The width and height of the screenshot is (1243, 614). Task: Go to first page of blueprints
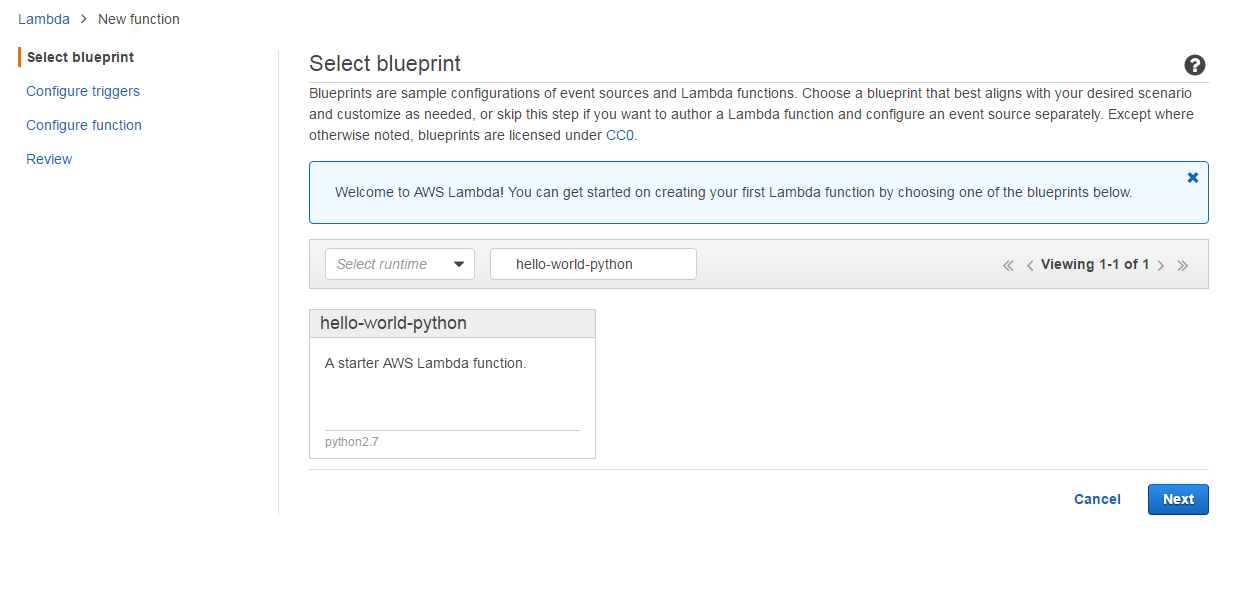coord(1008,265)
